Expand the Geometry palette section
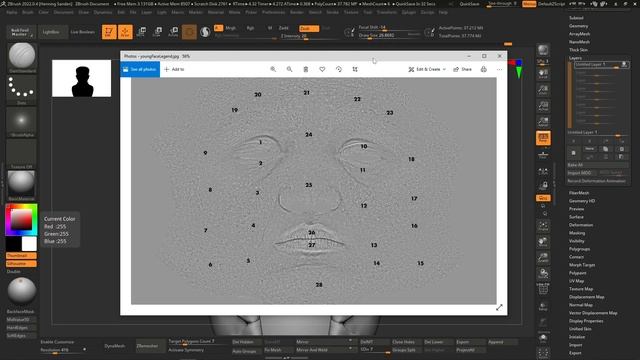640x360 pixels. click(579, 26)
